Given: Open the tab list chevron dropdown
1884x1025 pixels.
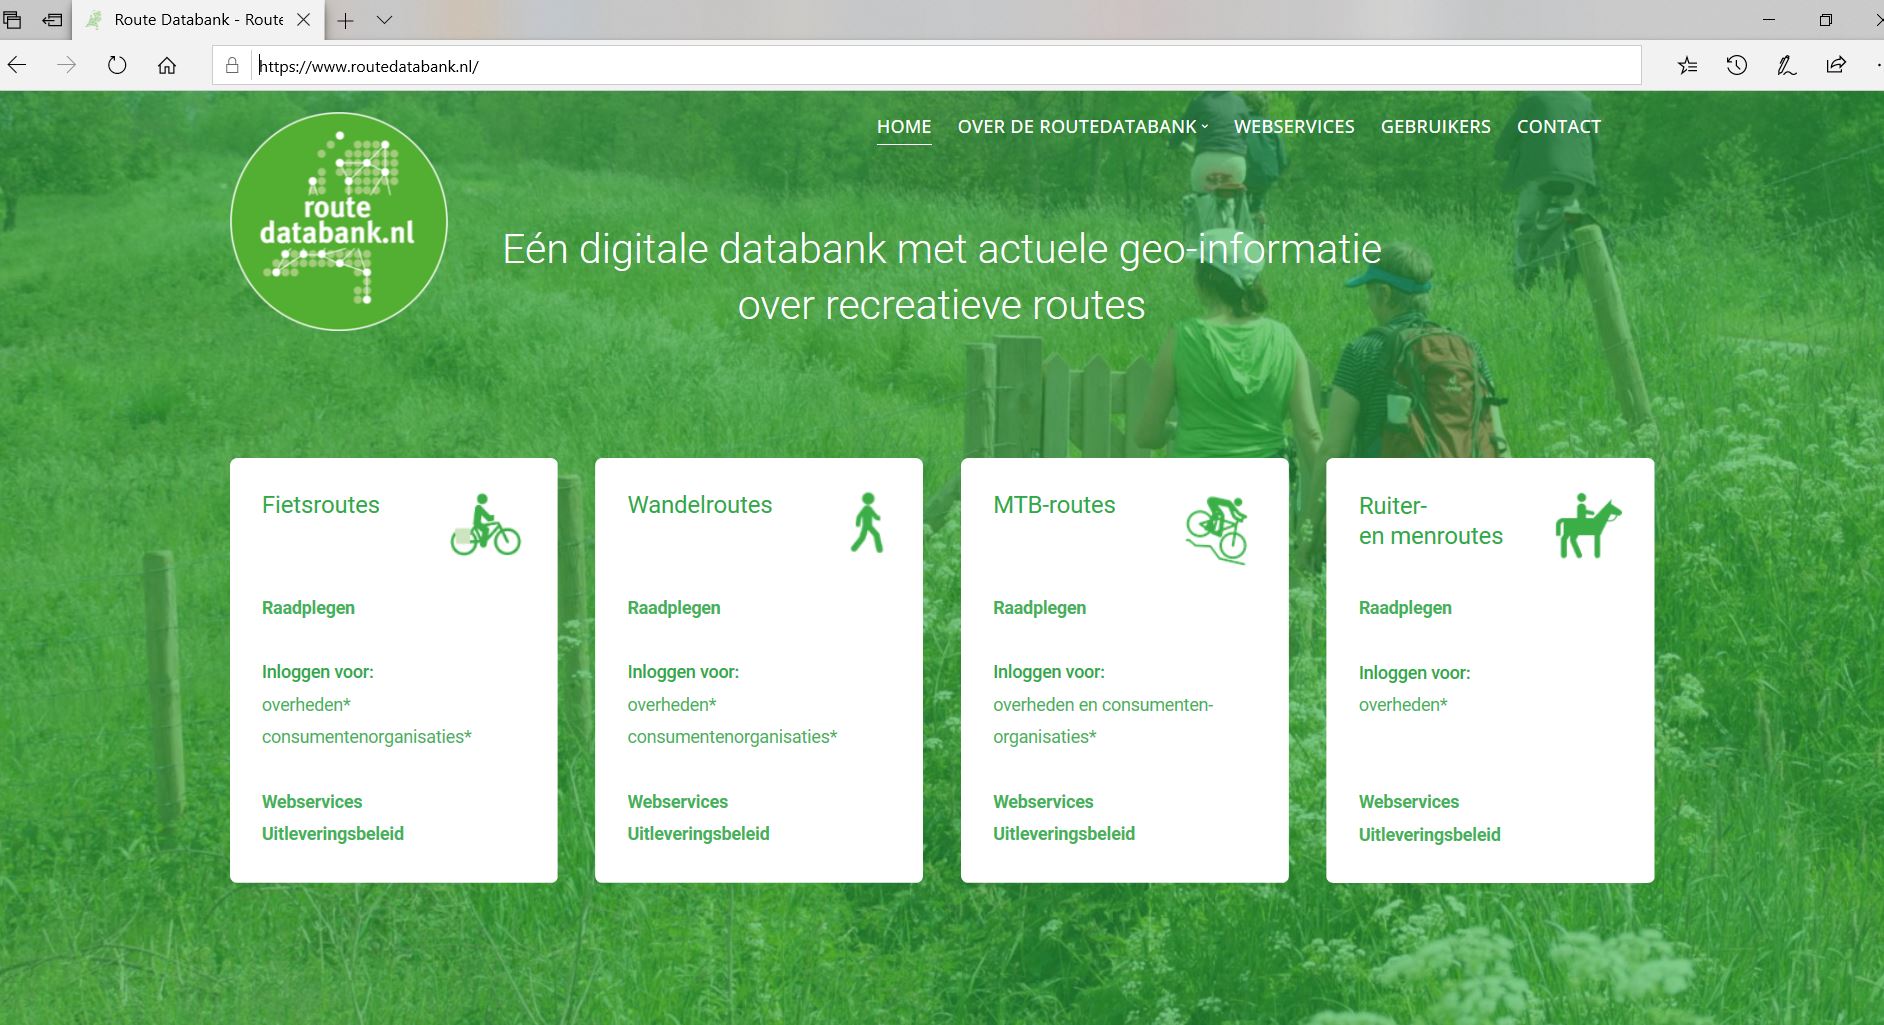Looking at the screenshot, I should tap(384, 20).
